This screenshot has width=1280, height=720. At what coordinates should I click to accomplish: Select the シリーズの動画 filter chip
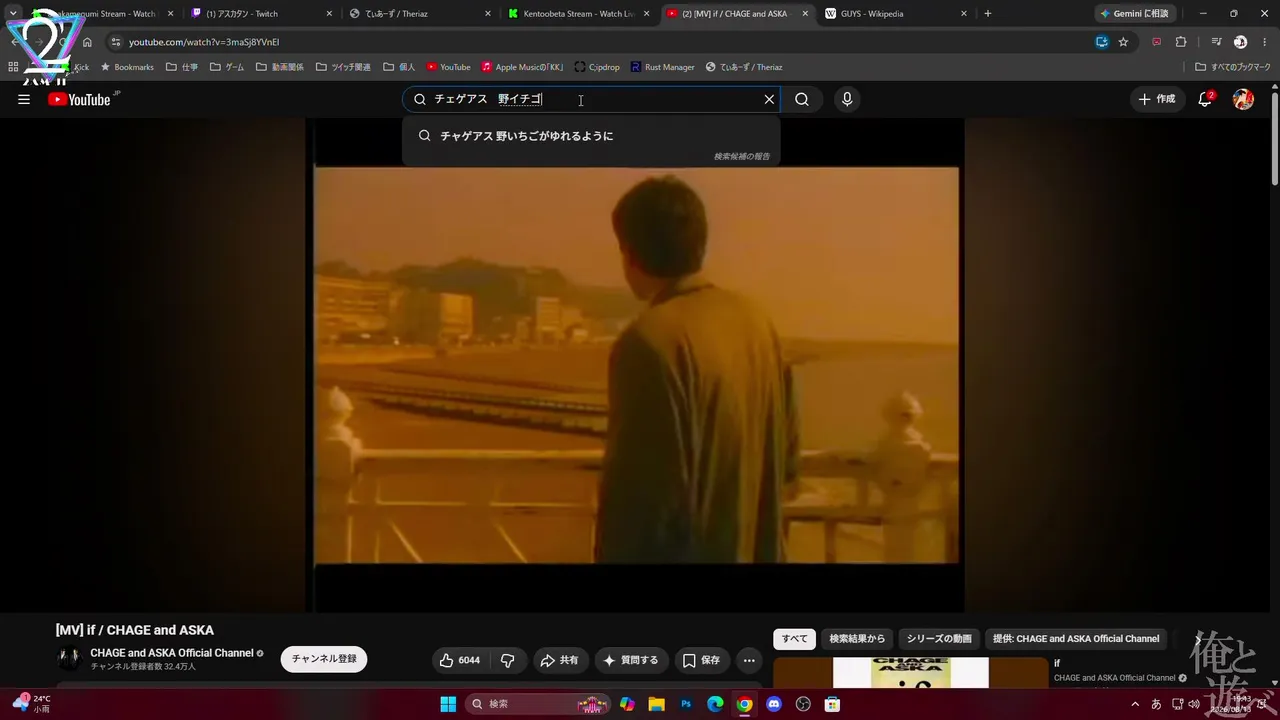939,639
